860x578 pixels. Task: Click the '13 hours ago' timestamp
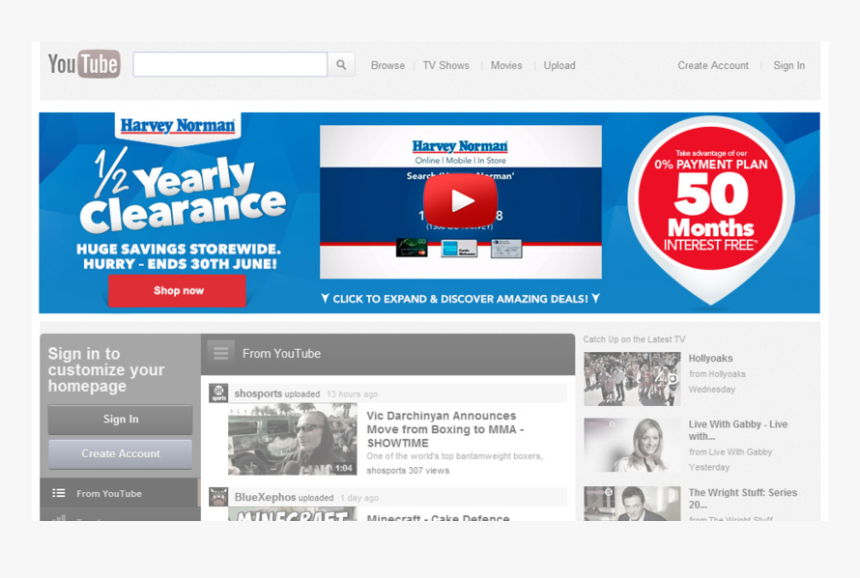pos(352,394)
